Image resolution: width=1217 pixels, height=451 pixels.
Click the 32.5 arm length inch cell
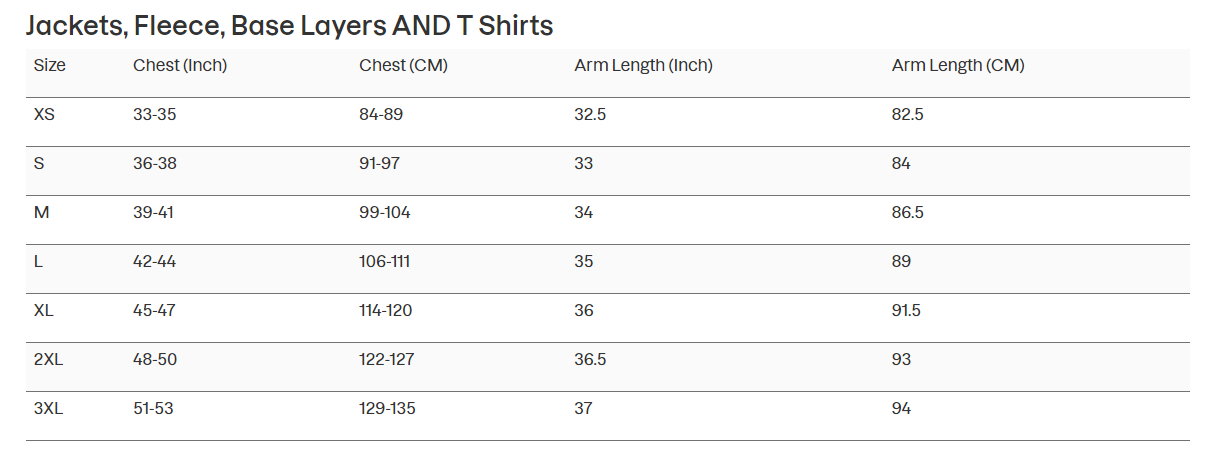coord(590,115)
